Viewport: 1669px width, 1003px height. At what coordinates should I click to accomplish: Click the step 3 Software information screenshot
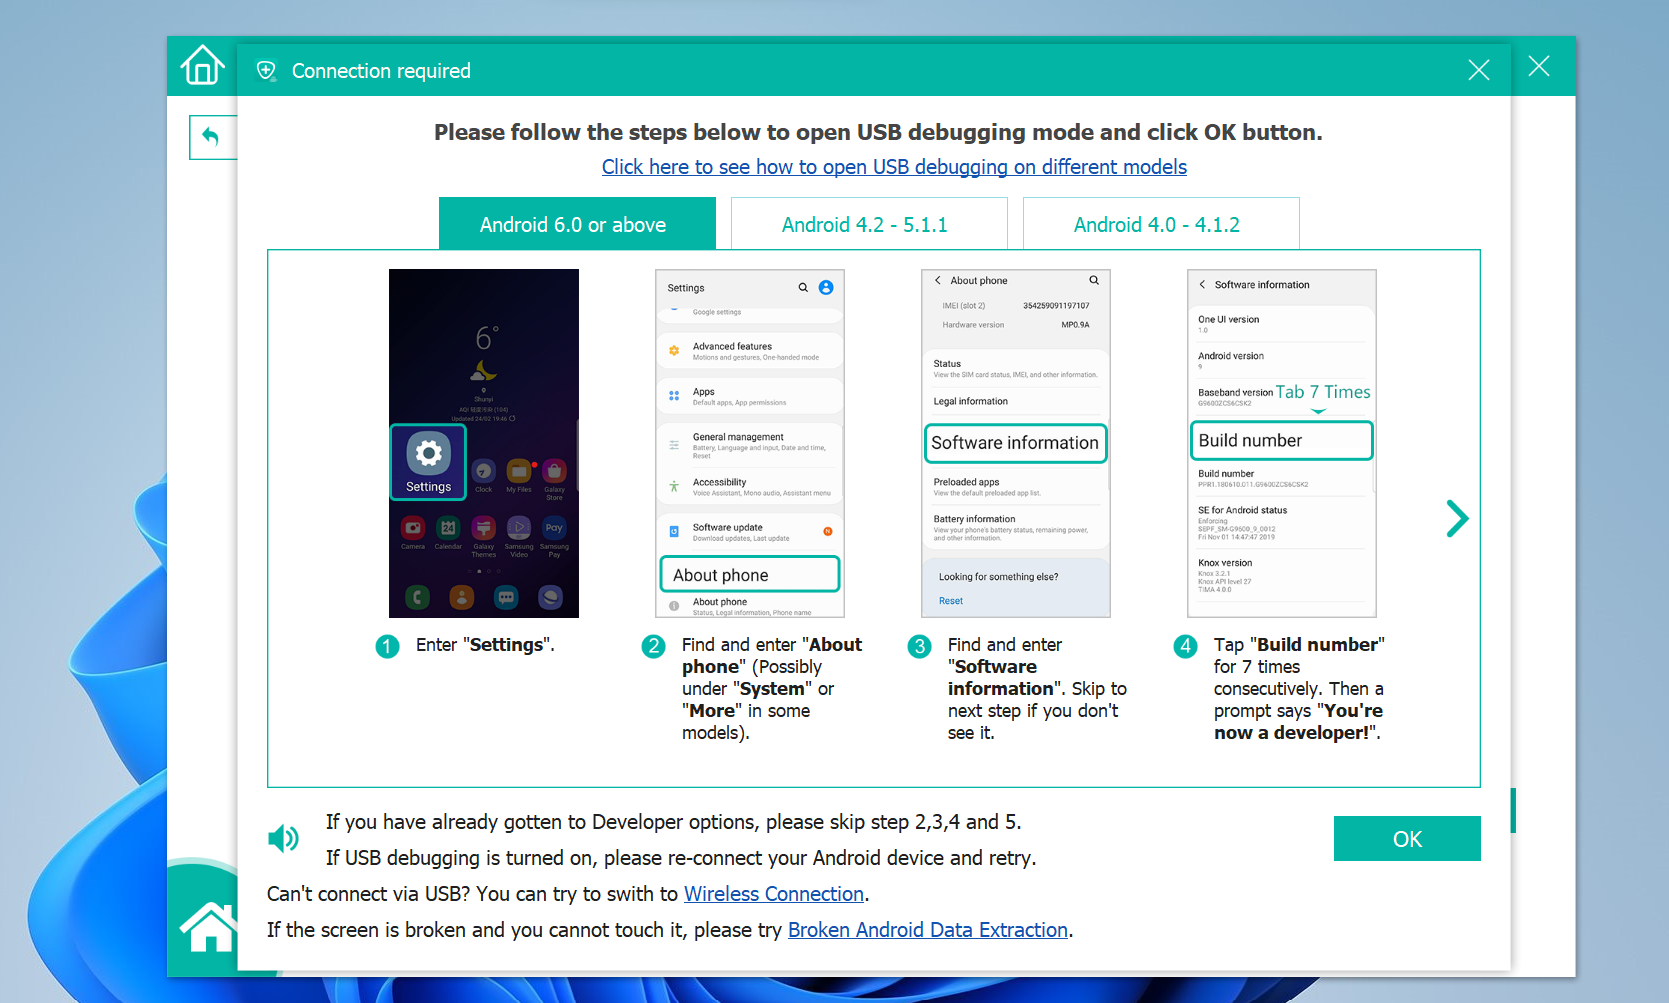1016,443
